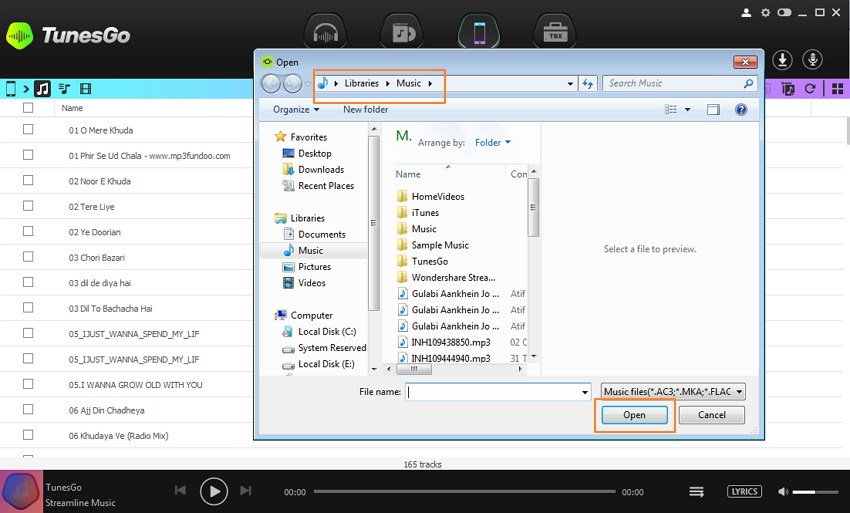Sort by the Name column header in dialog

pos(408,174)
